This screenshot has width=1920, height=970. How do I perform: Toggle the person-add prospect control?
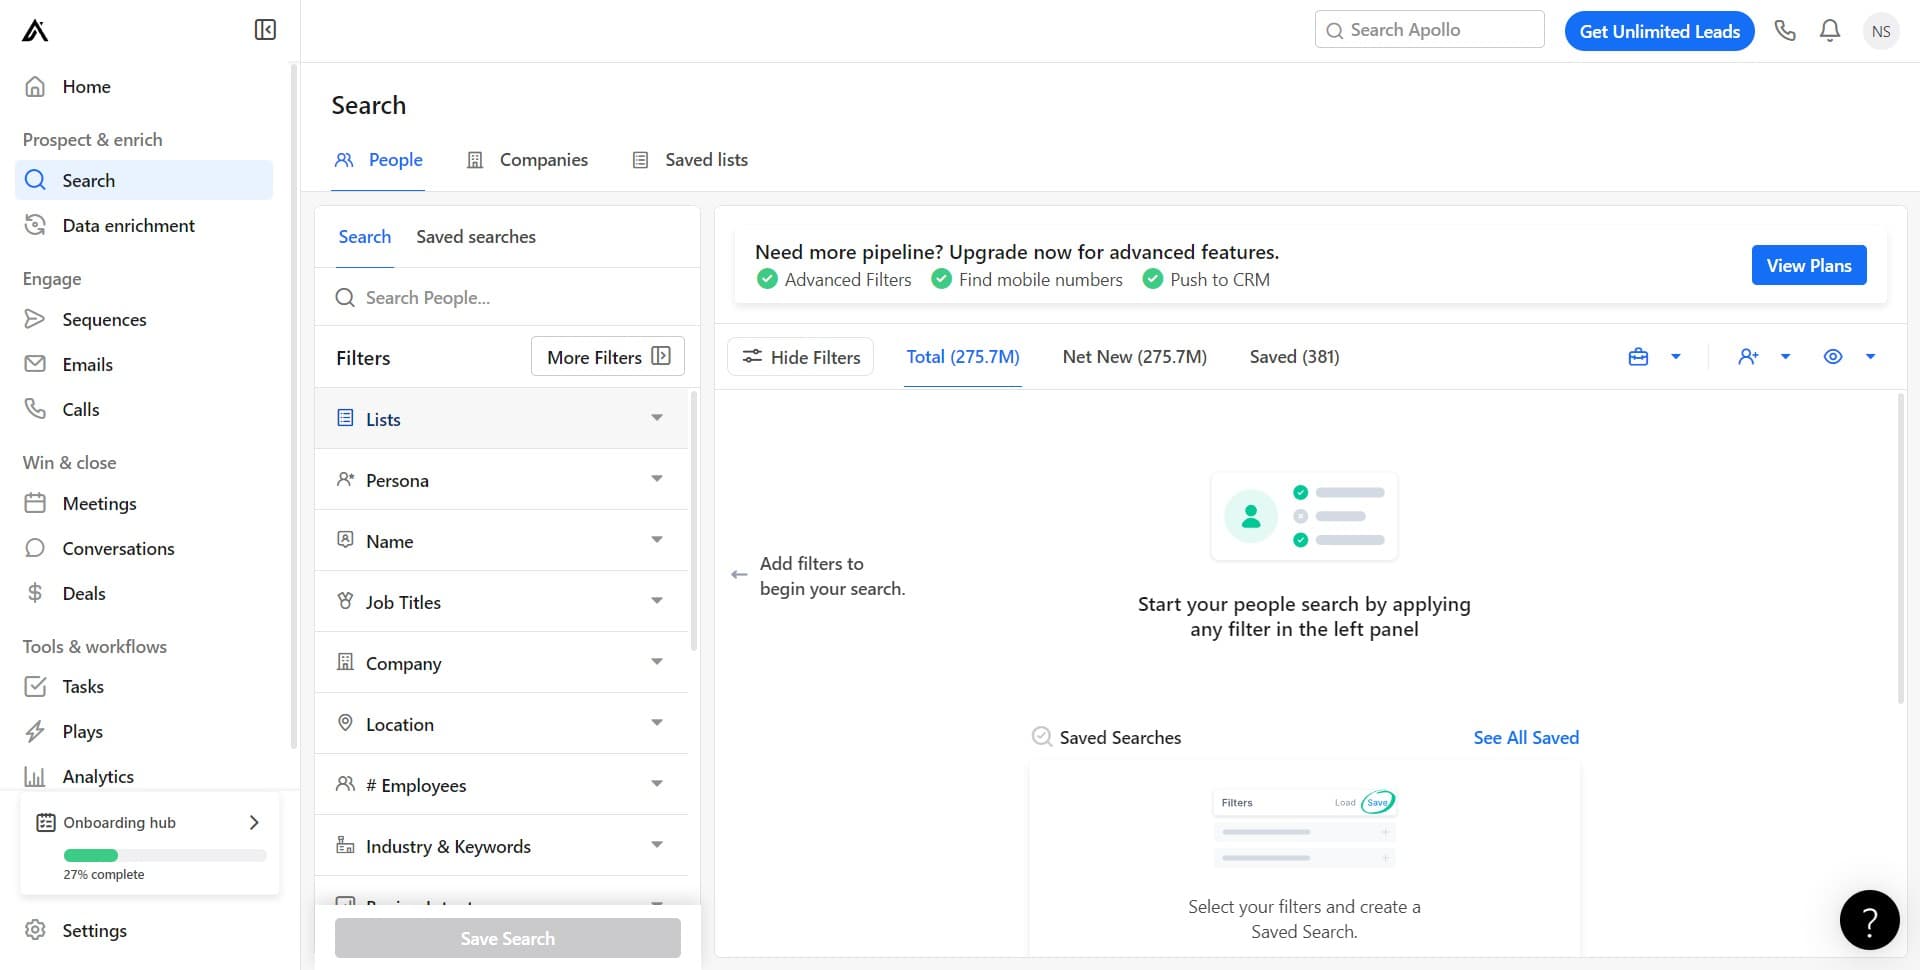[x=1748, y=356]
